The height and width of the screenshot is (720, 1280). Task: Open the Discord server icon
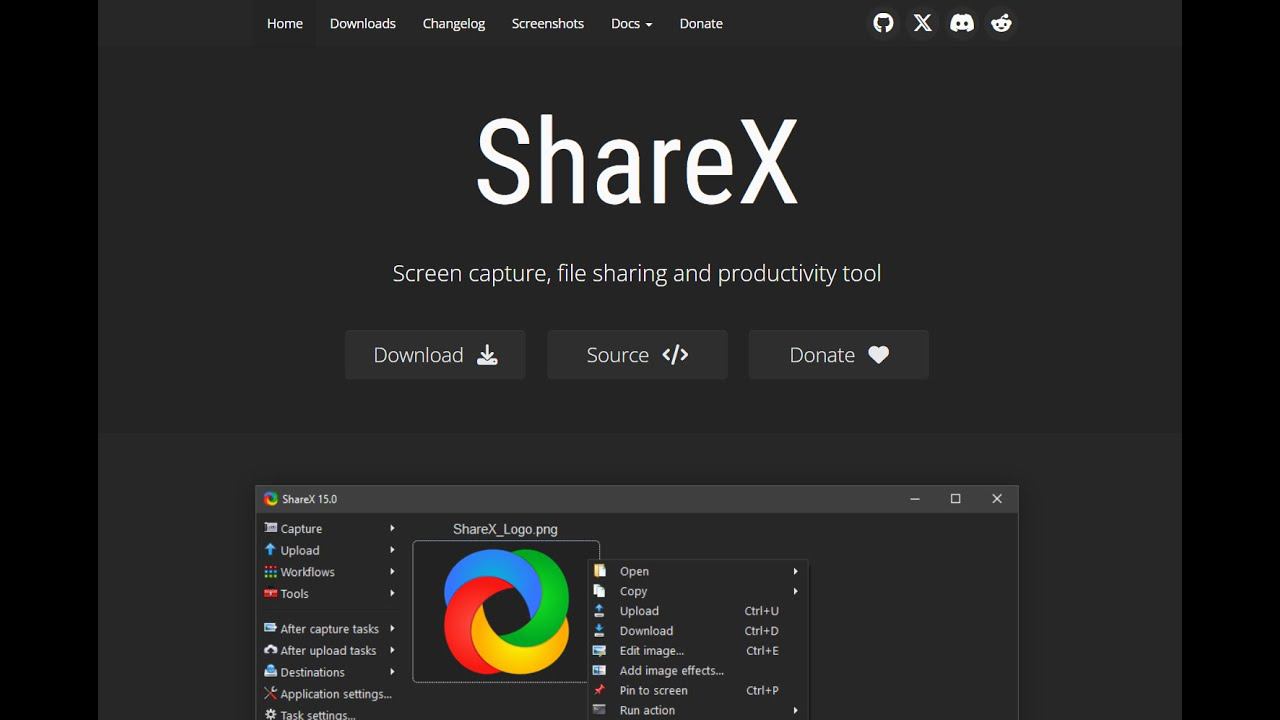point(962,23)
